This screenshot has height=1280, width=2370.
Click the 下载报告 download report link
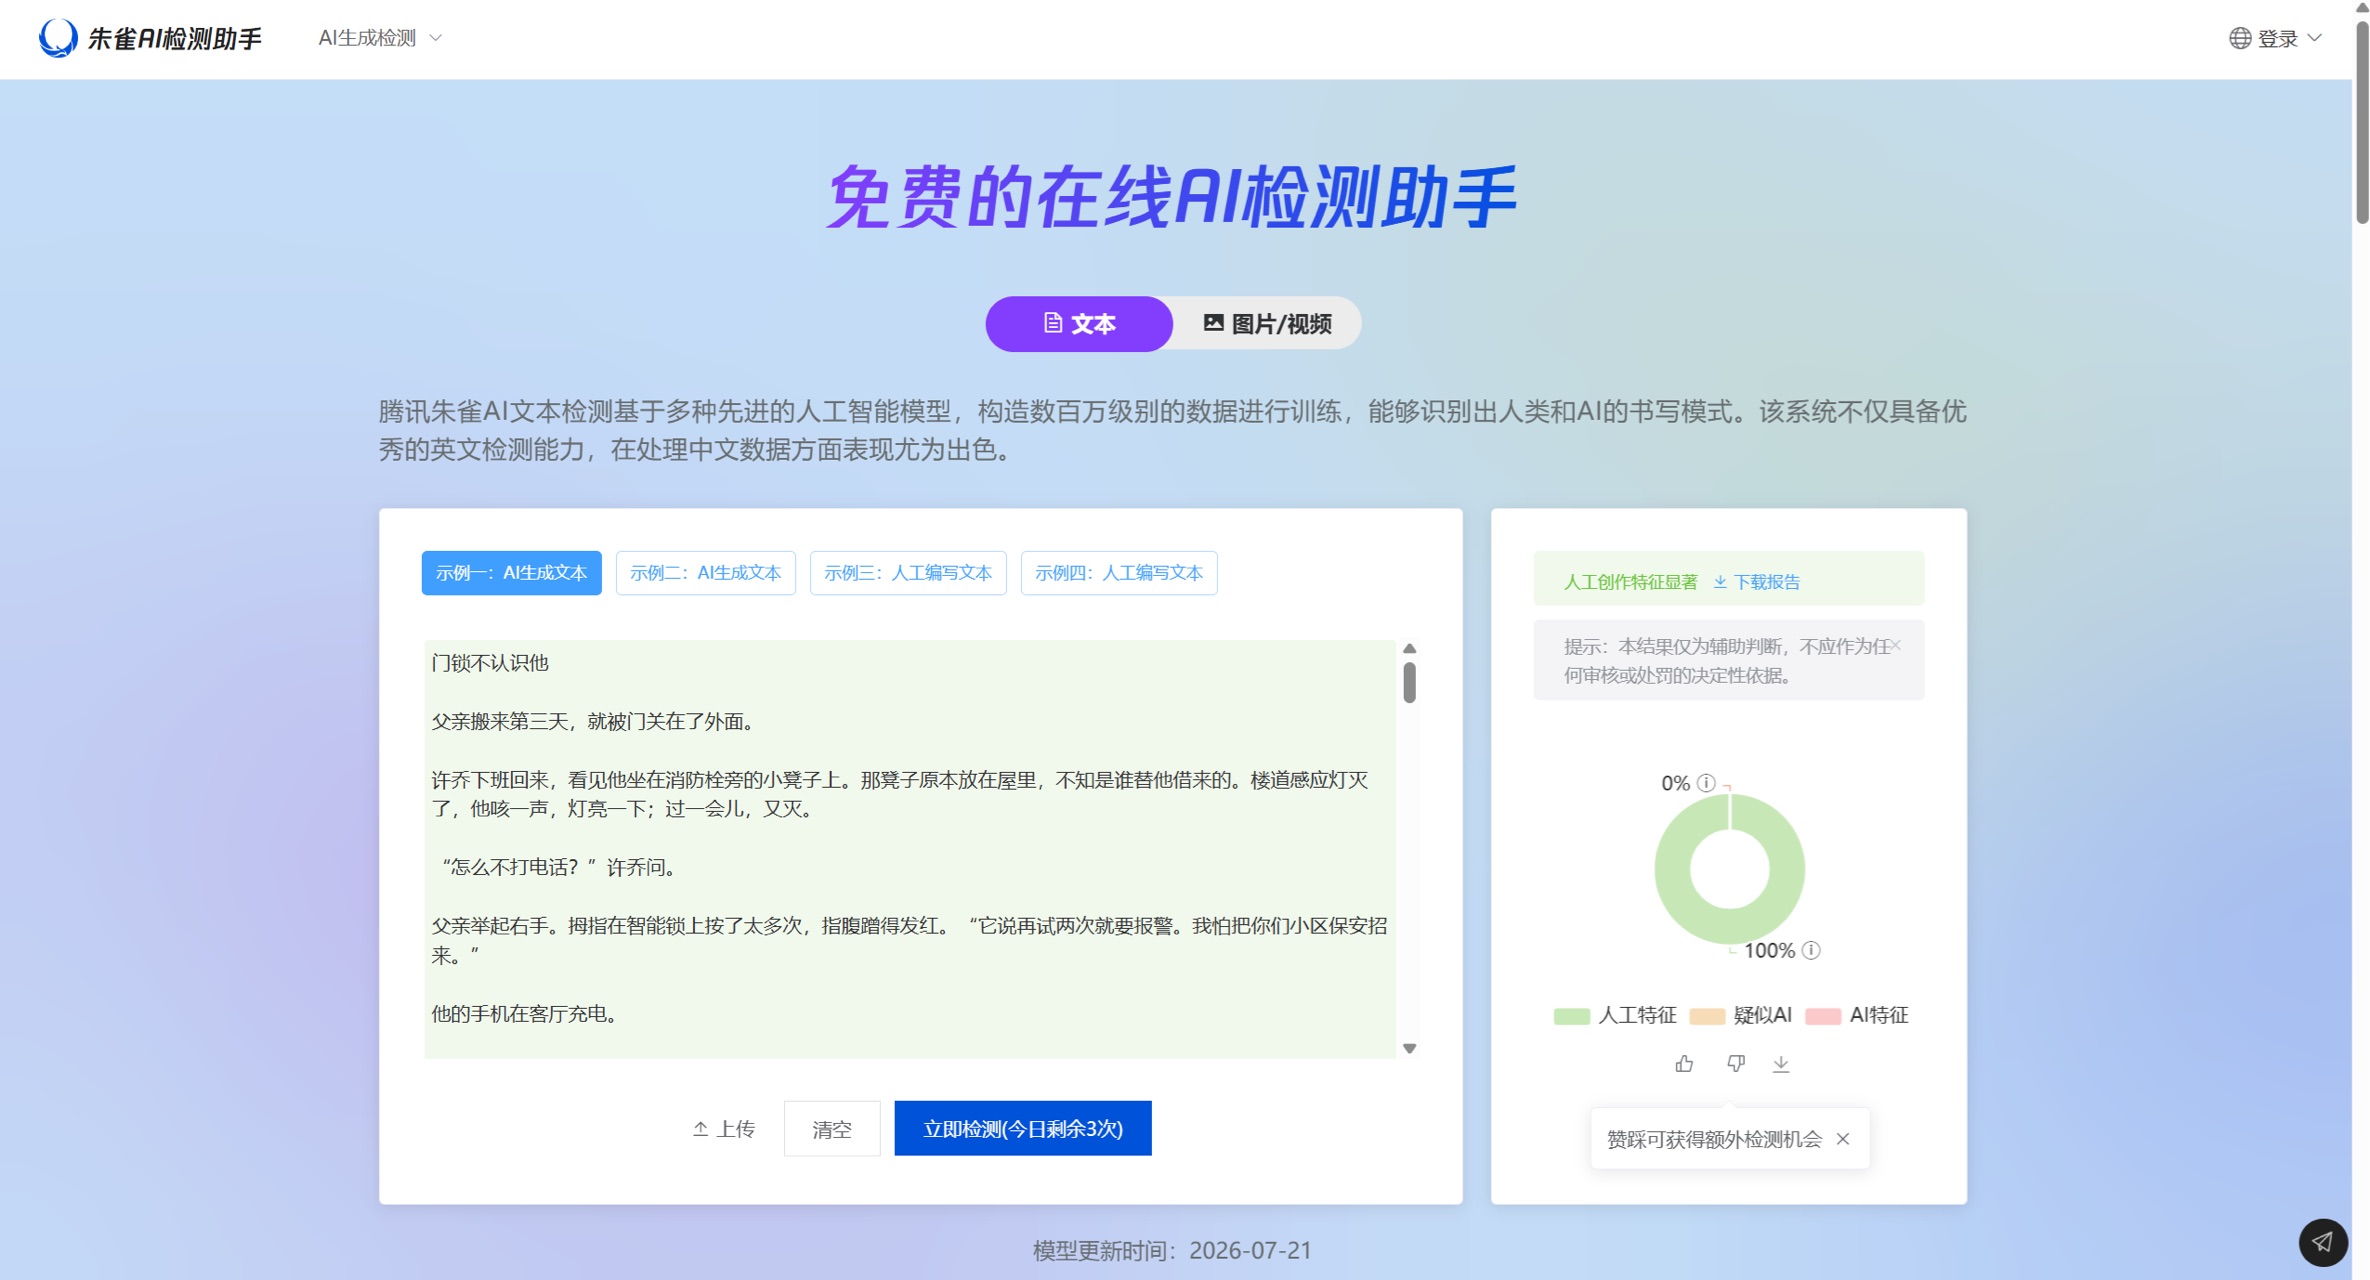click(1757, 582)
